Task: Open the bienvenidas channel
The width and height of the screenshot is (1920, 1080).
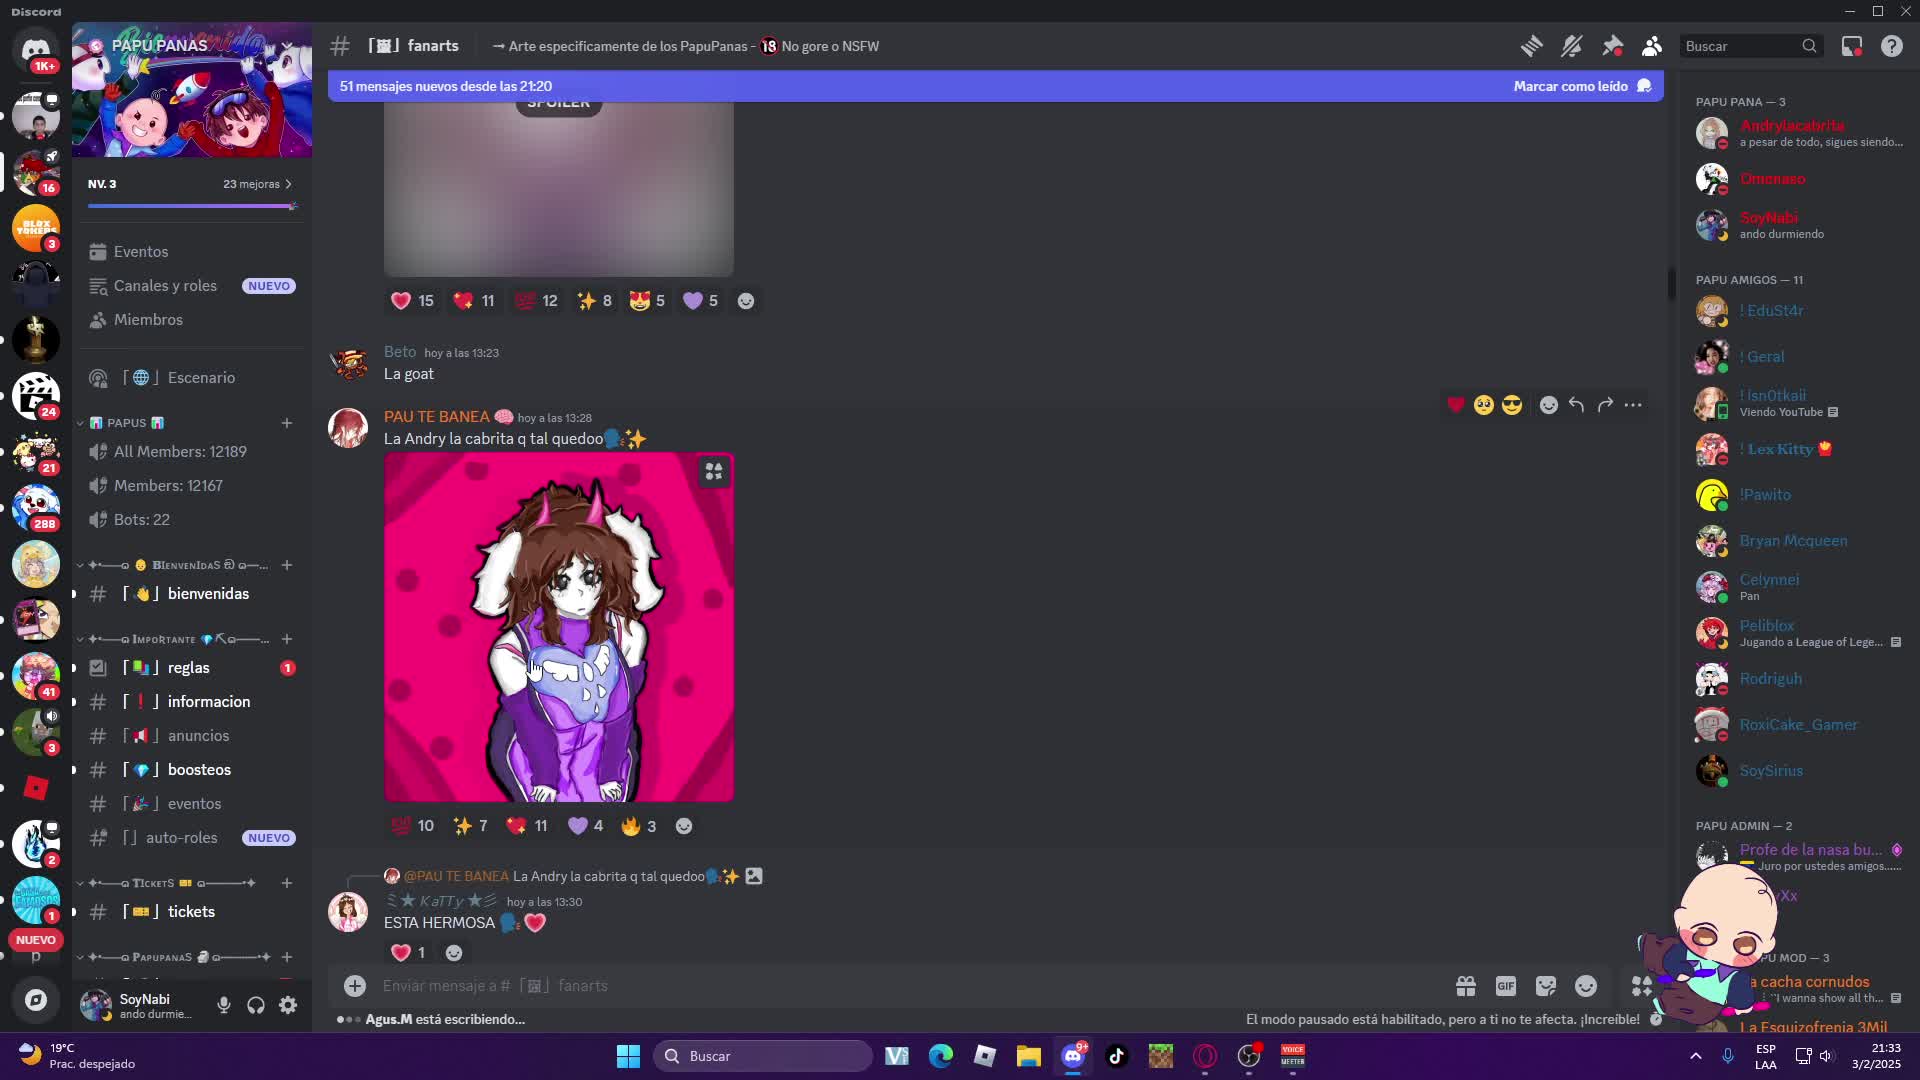Action: tap(192, 594)
